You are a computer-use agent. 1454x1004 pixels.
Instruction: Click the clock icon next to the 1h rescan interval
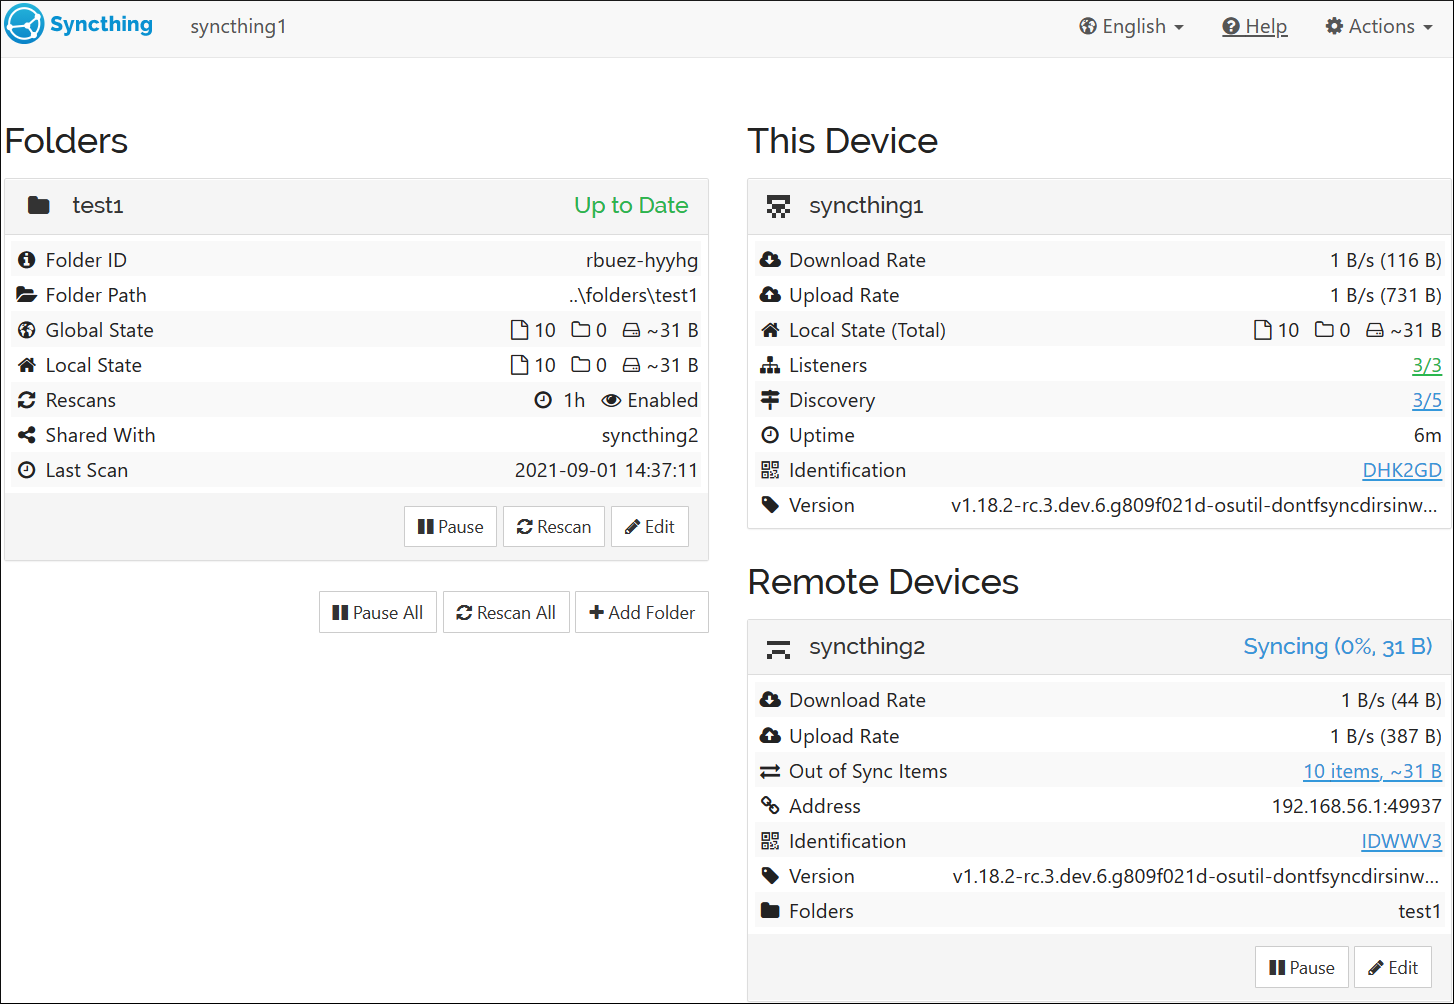coord(543,400)
